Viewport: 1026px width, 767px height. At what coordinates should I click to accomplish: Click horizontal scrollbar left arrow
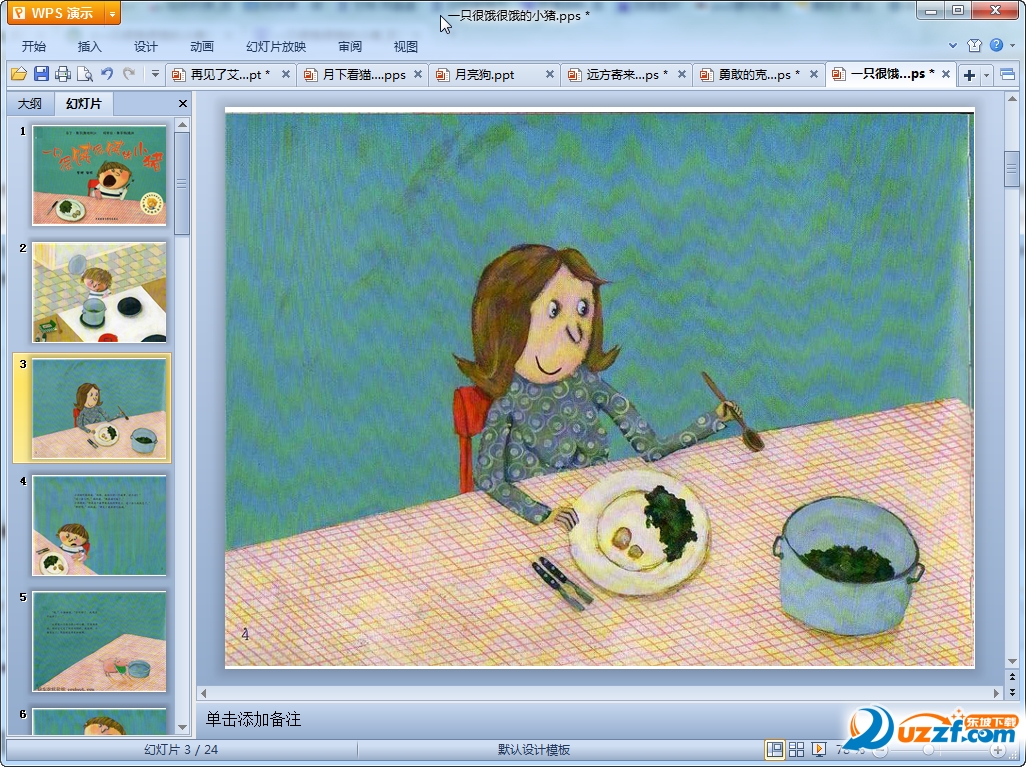(203, 693)
